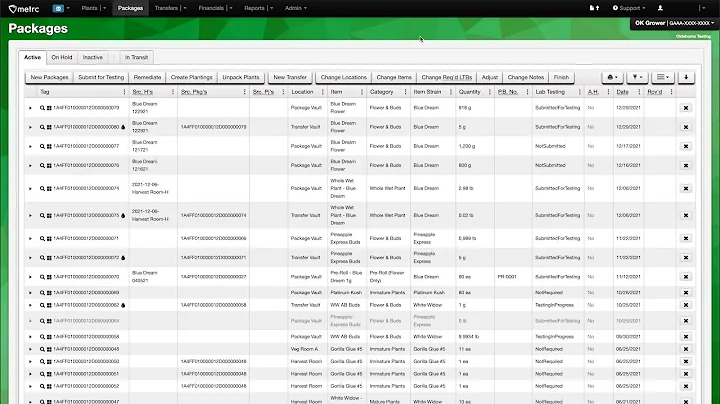Expand row of package ending 0076
The height and width of the screenshot is (404, 720).
click(30, 165)
